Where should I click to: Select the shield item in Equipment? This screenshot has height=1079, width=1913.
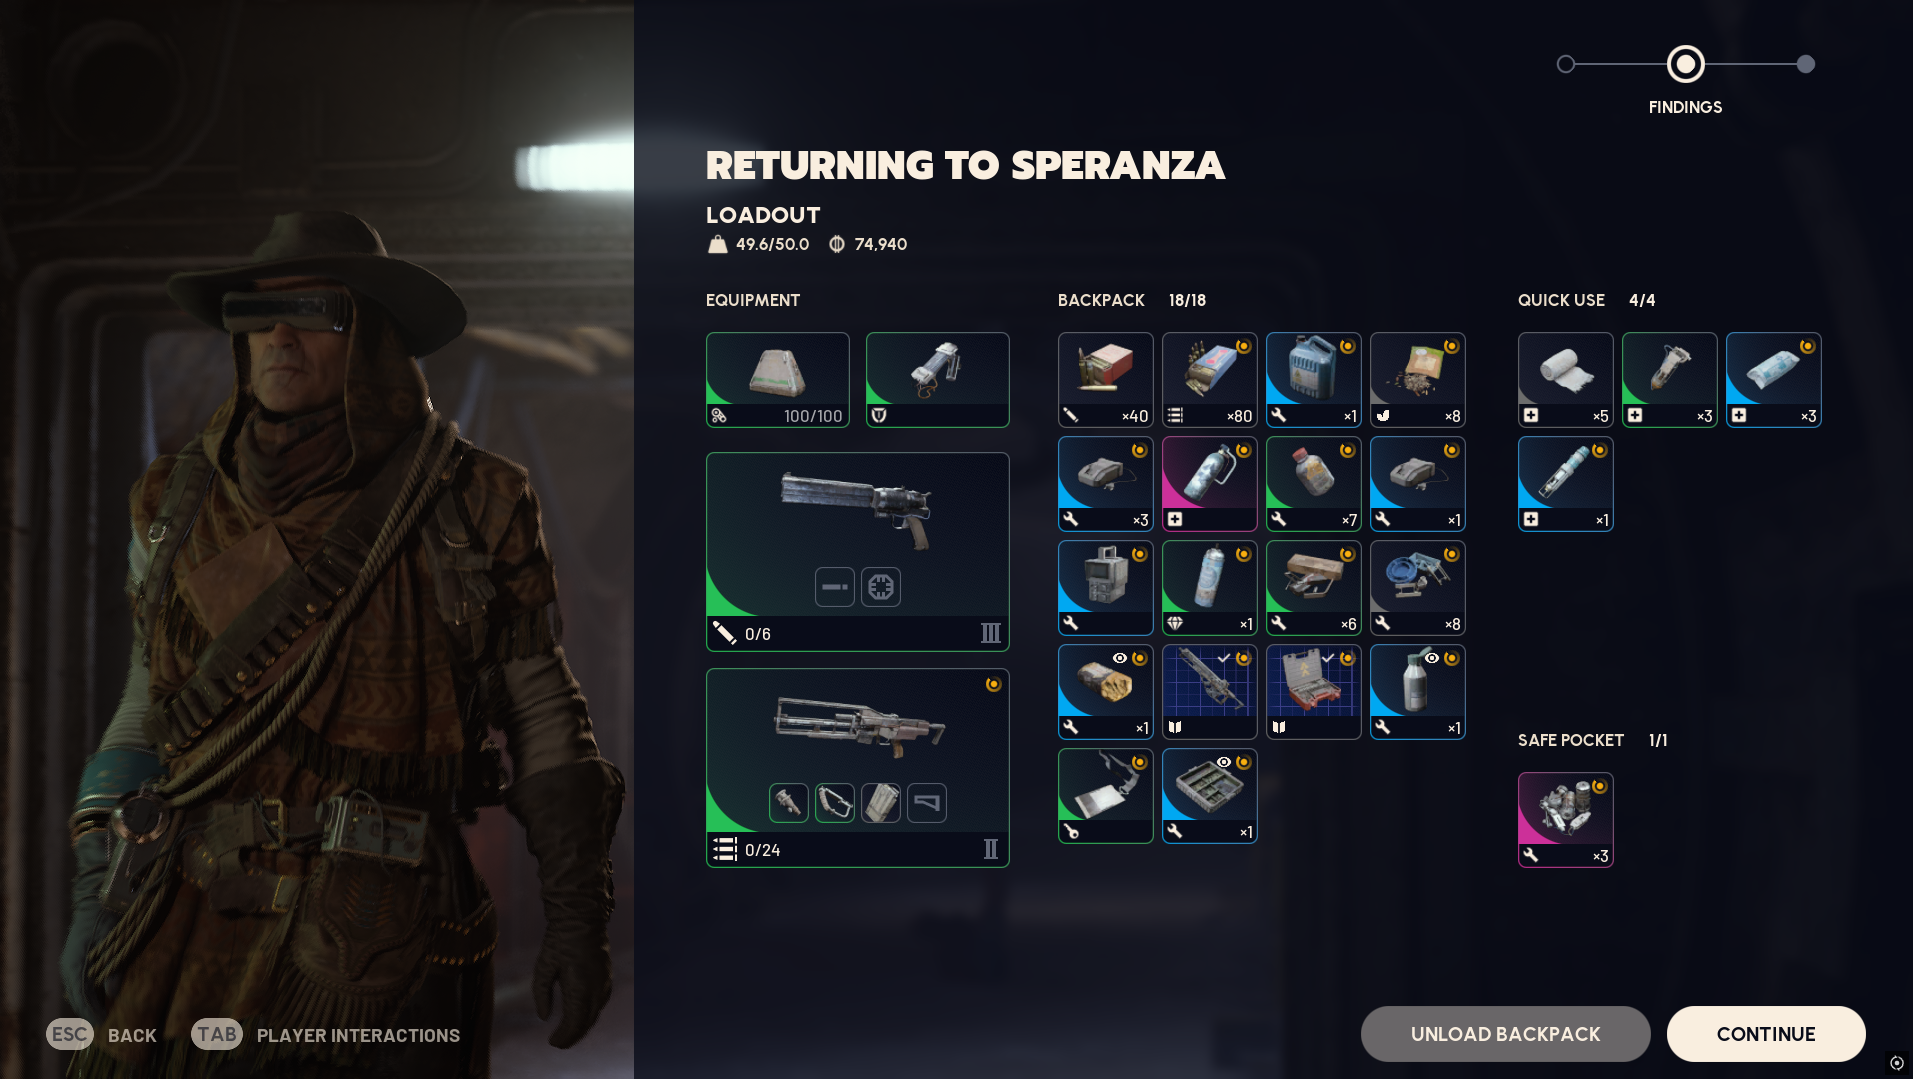937,380
